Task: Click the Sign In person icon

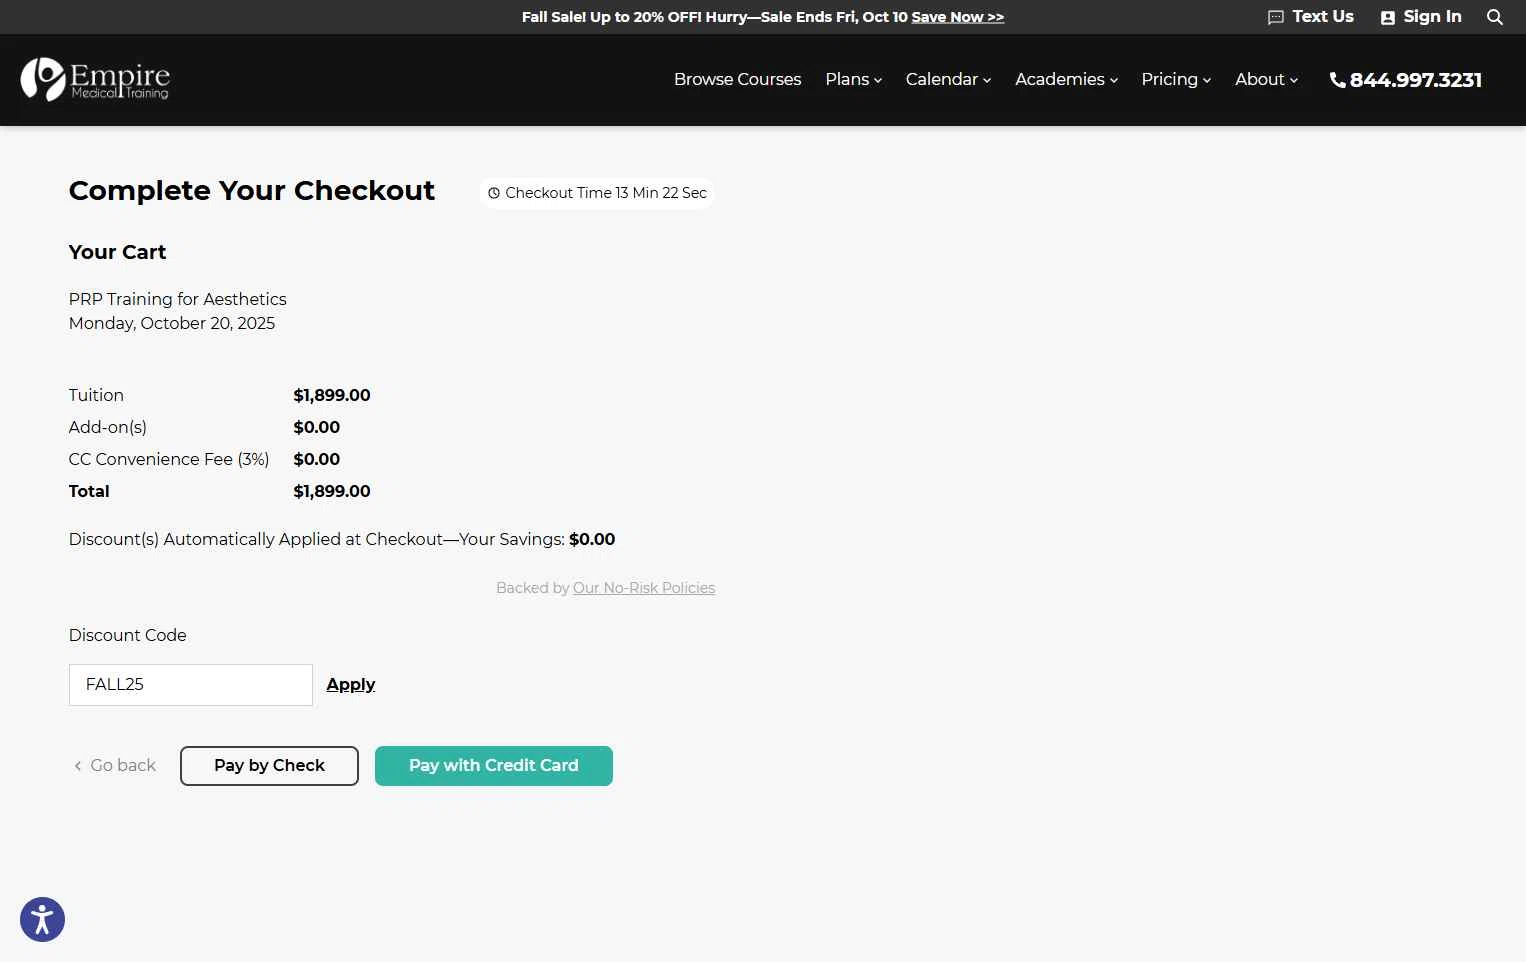Action: (x=1388, y=17)
